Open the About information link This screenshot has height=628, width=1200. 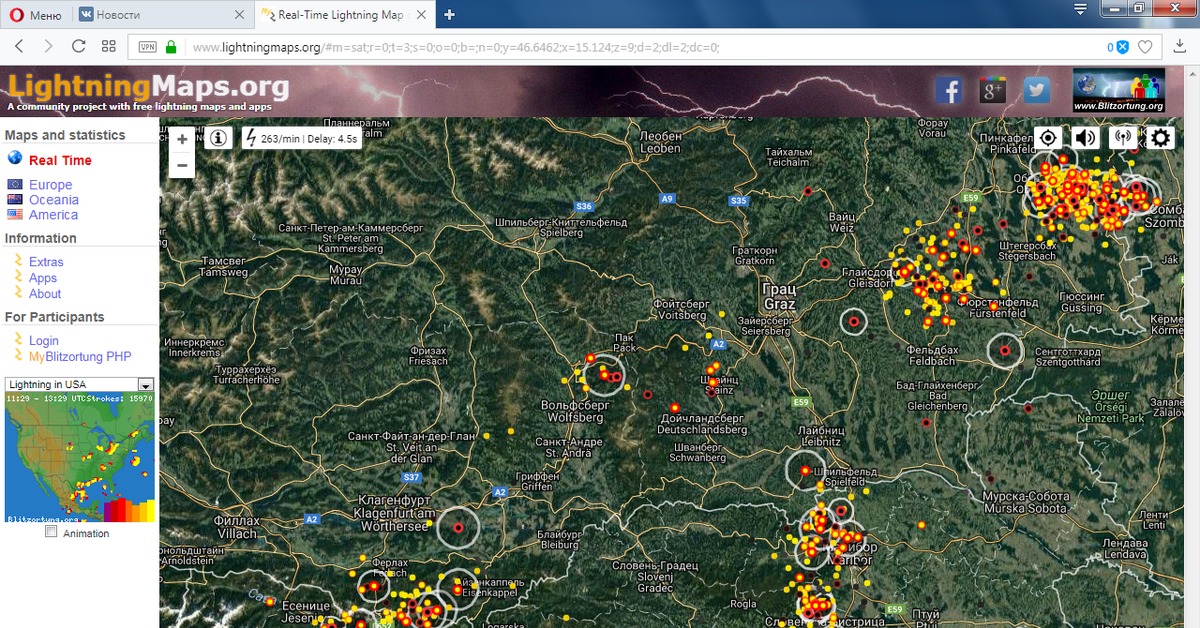click(45, 294)
